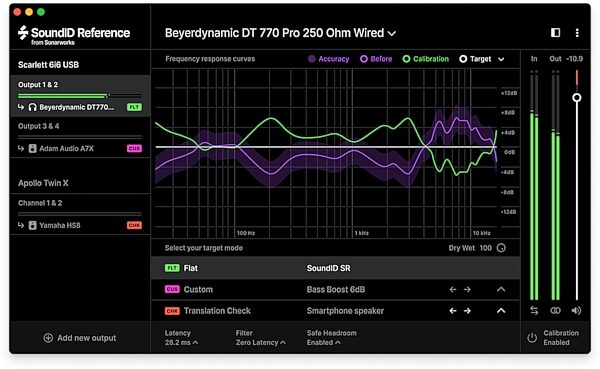Click the Frequency response curves label

210,59
